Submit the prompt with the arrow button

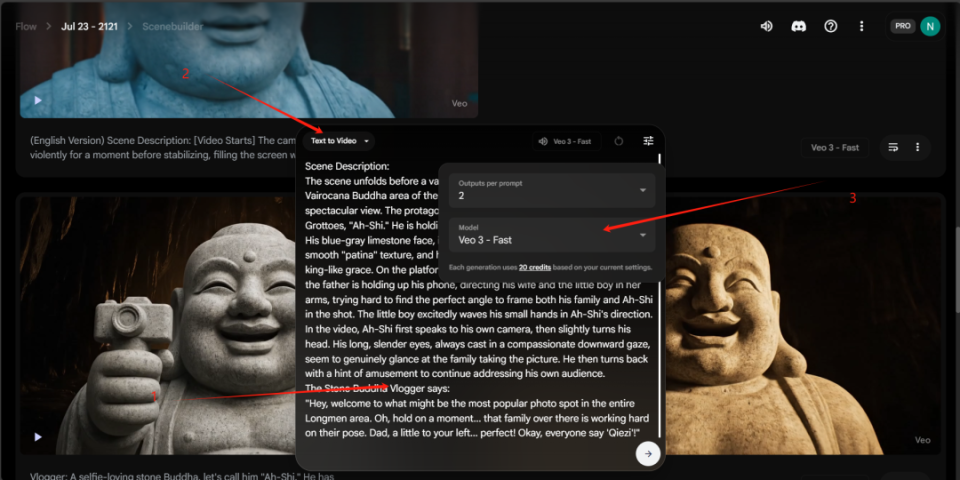tap(648, 454)
